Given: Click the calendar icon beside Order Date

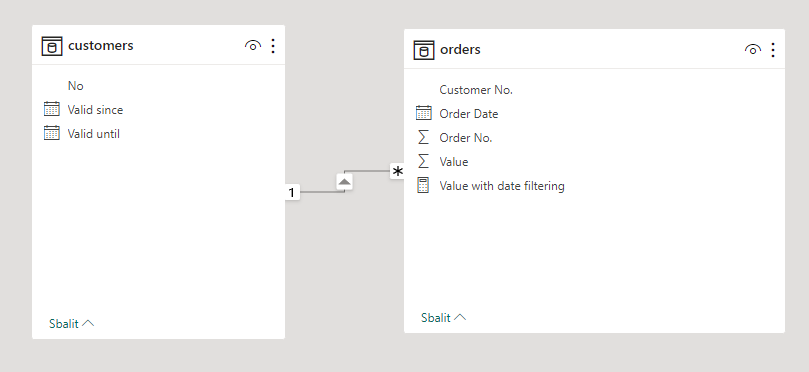Looking at the screenshot, I should pyautogui.click(x=424, y=113).
